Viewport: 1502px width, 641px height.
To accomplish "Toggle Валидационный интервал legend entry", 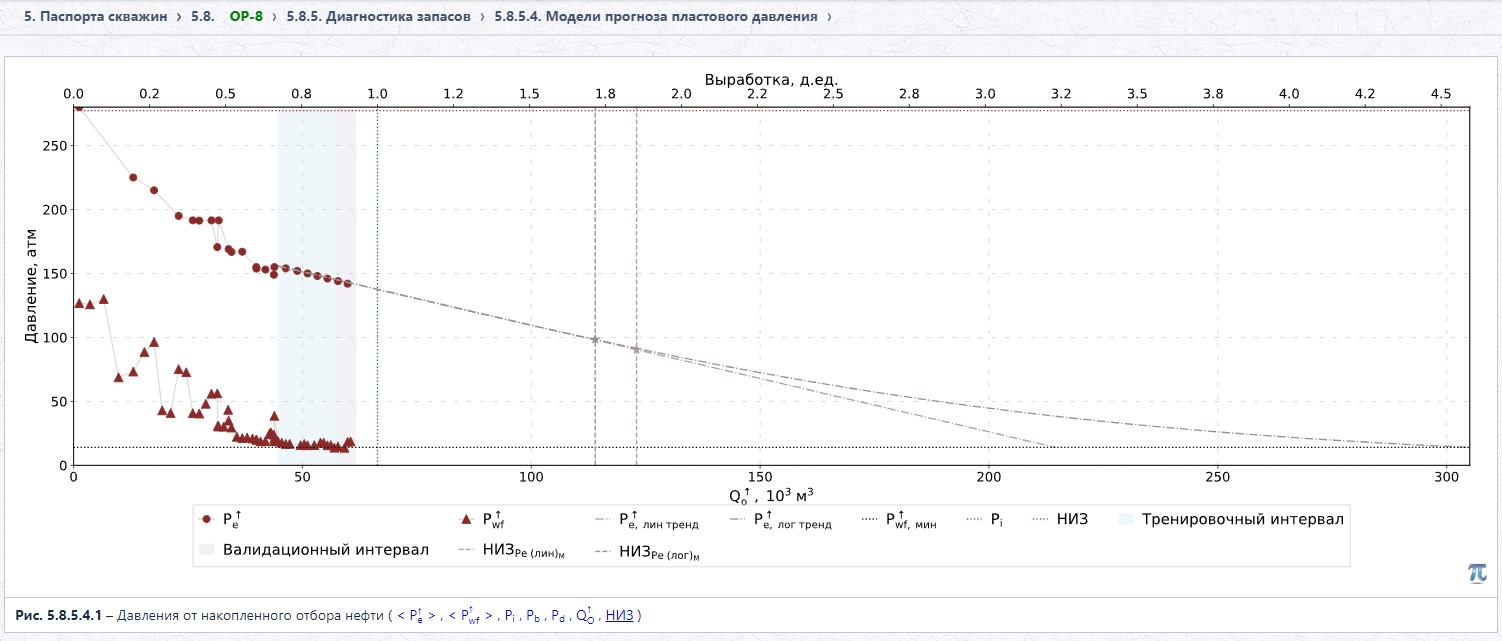I will tap(314, 550).
